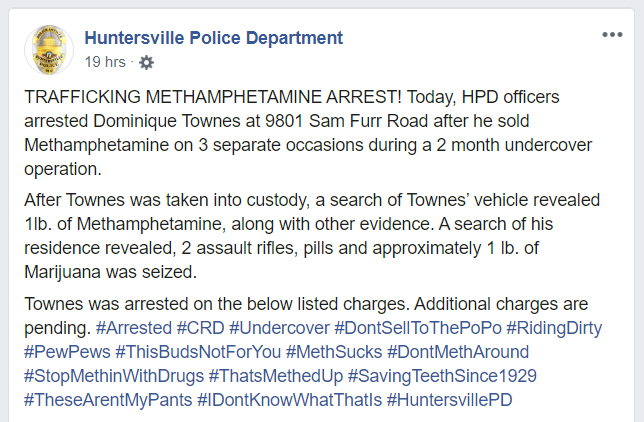Select the #ThisBudsNotForYou hashtag
The image size is (644, 422).
(198, 352)
